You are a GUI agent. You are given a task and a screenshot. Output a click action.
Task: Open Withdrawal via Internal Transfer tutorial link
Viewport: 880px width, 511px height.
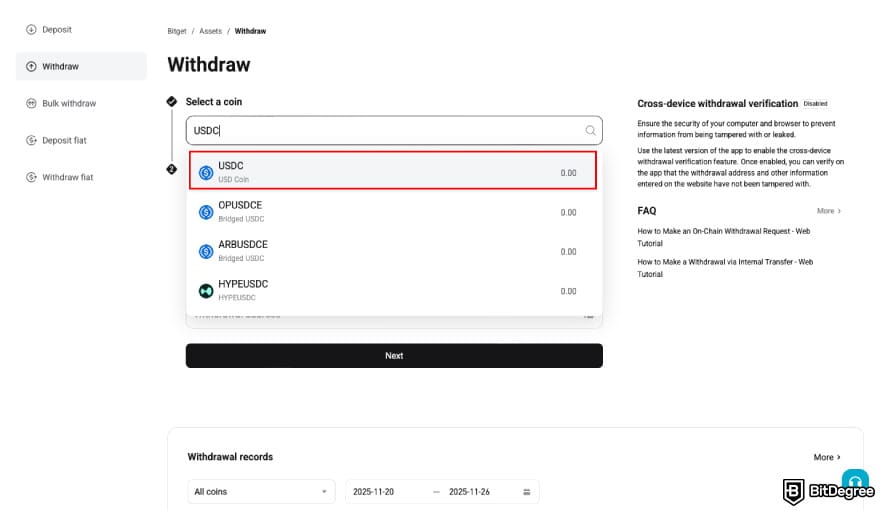(725, 268)
